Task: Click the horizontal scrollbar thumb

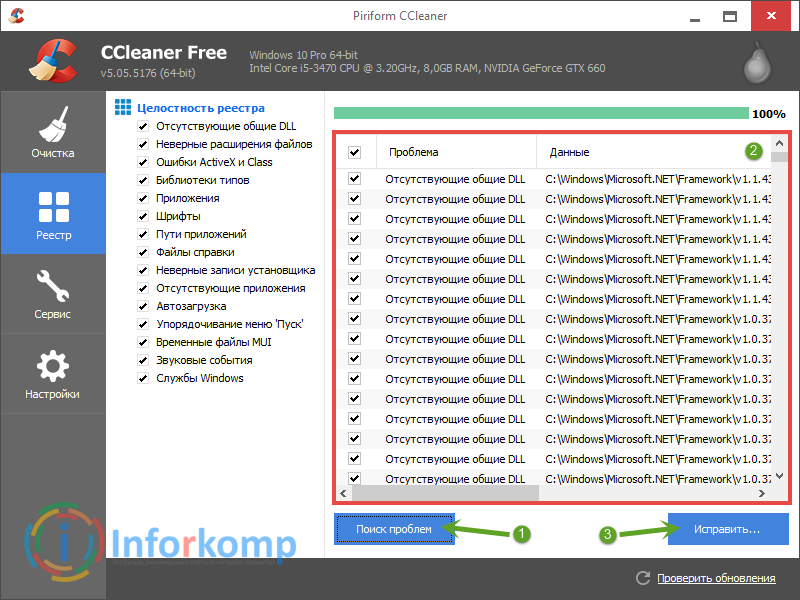Action: point(445,493)
